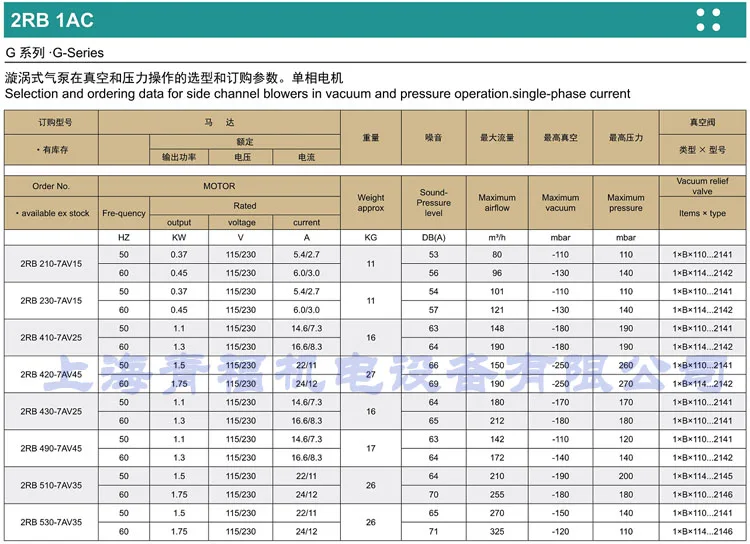
Task: Click the four-dot icon in the header
Action: click(708, 20)
